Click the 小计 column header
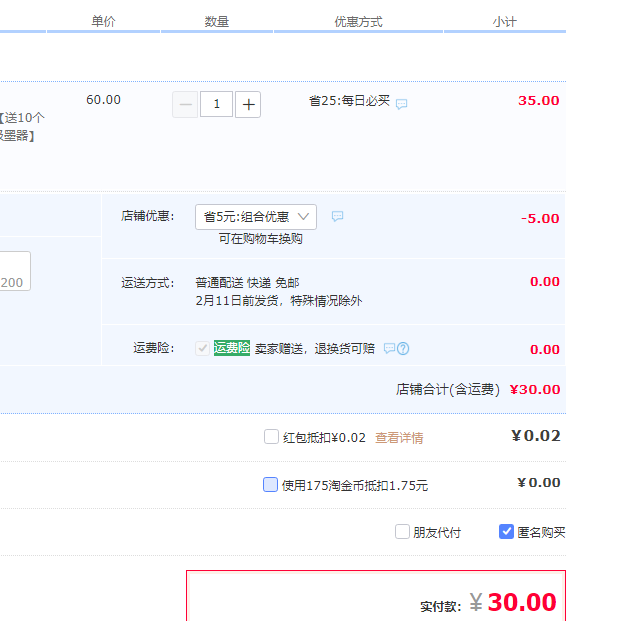 click(x=504, y=22)
